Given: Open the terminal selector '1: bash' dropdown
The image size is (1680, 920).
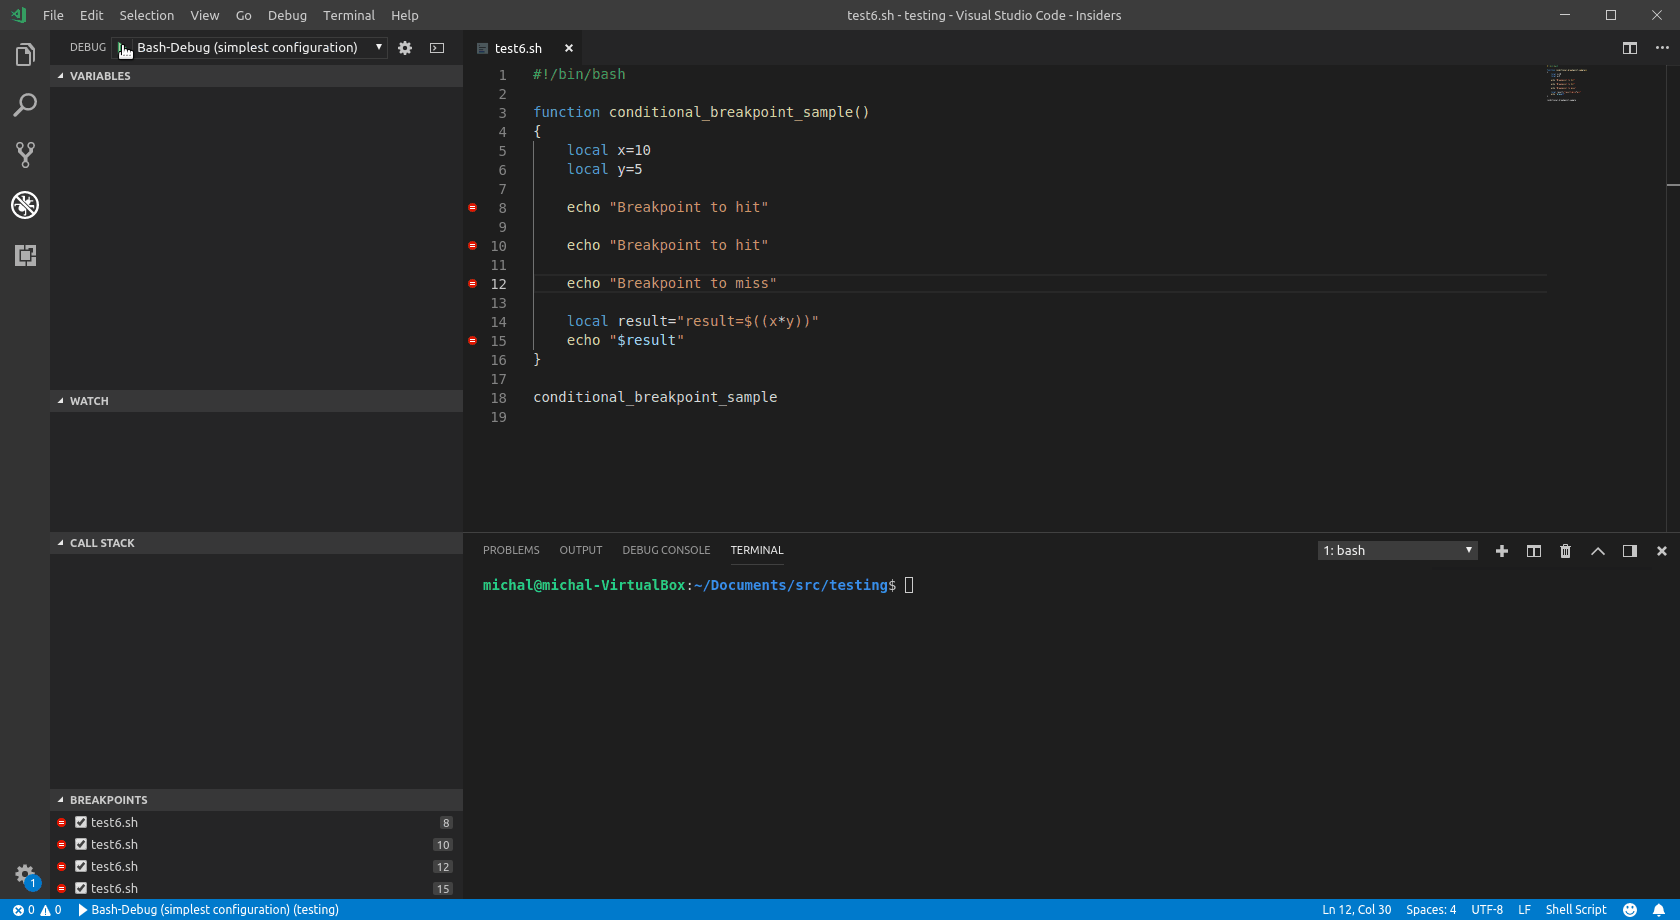Looking at the screenshot, I should tap(1397, 551).
